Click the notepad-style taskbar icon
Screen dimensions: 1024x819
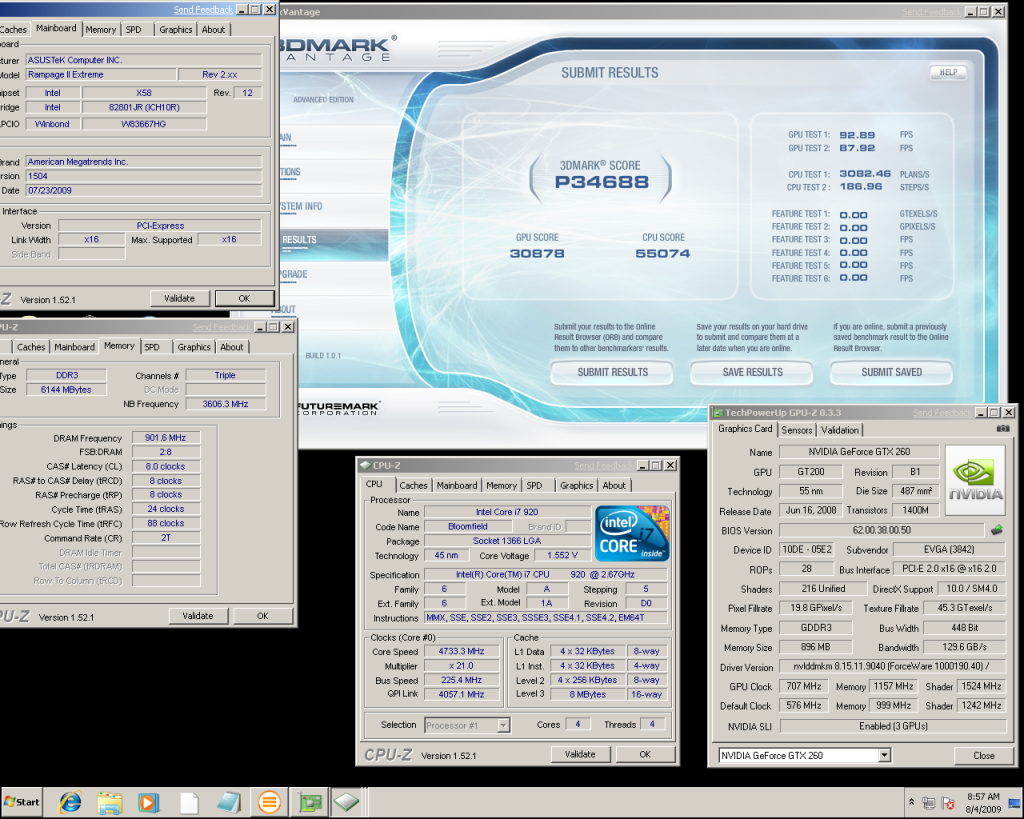click(229, 802)
